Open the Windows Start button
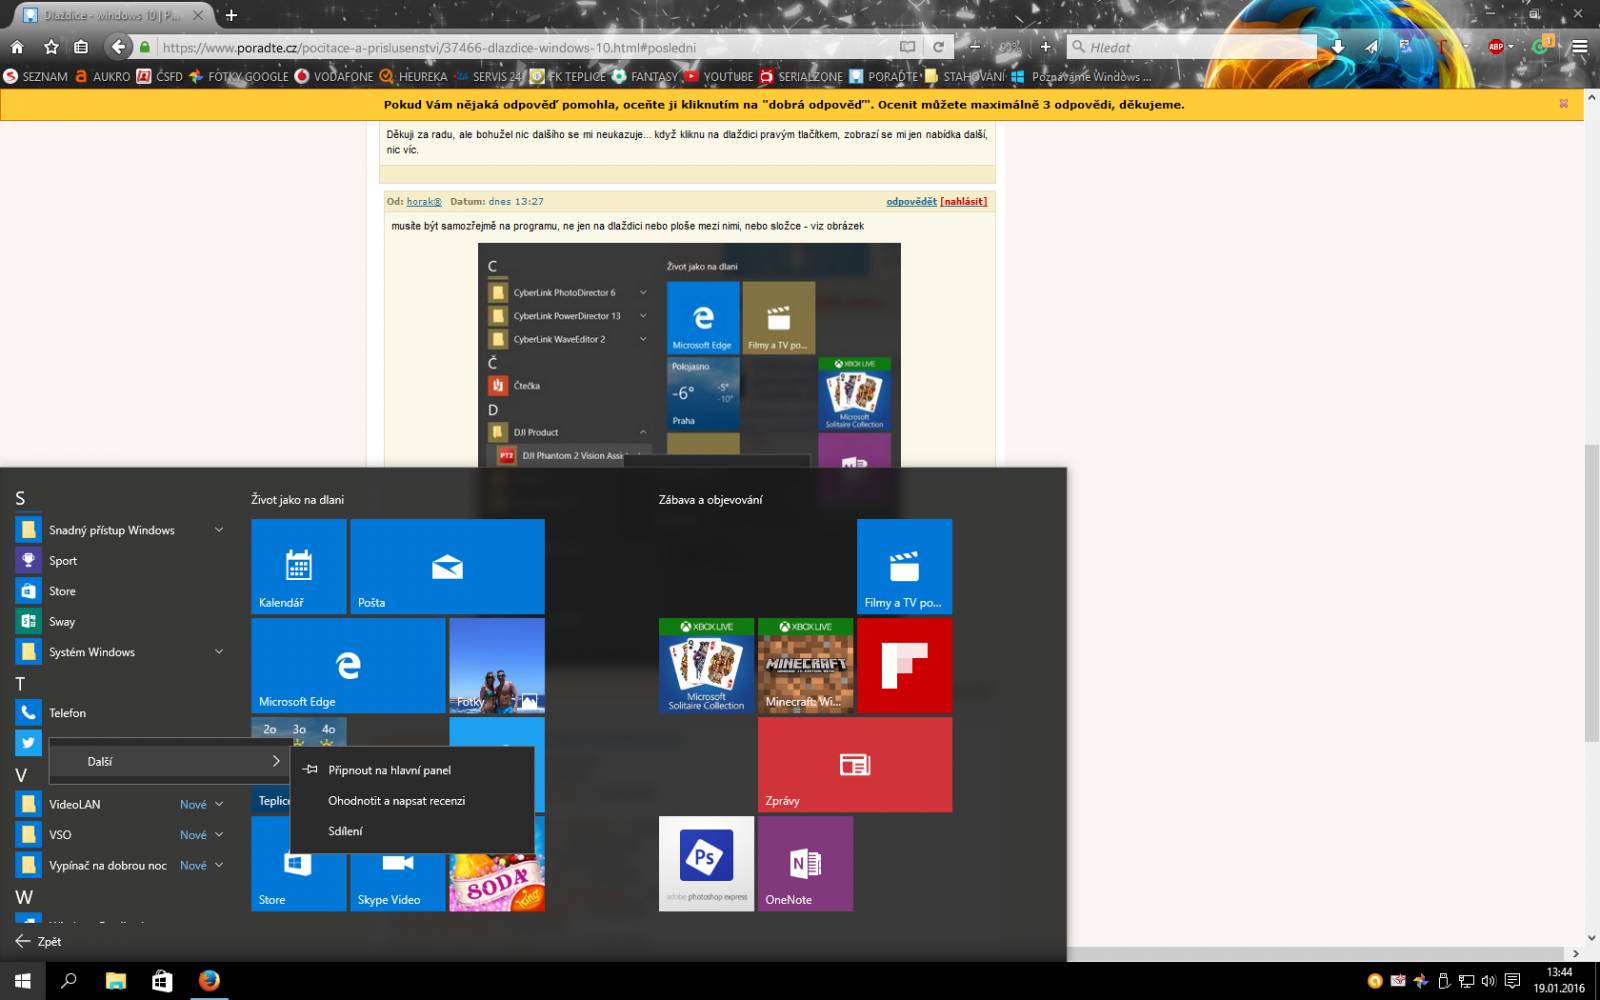1600x1000 pixels. point(23,981)
